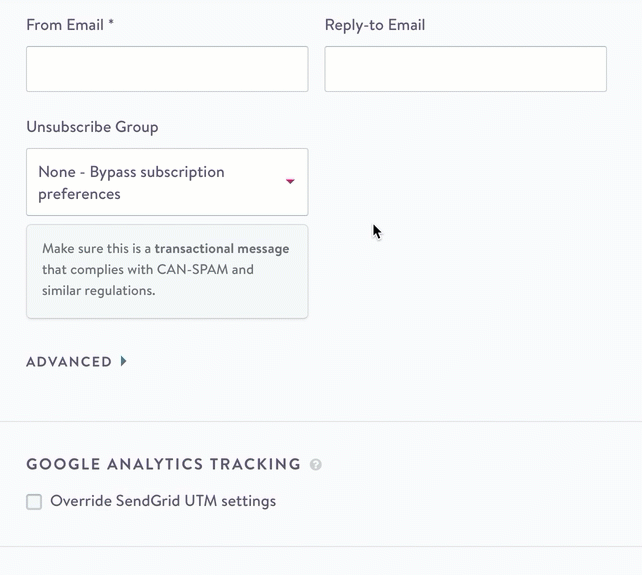Click the help icon beside Google Analytics Tracking
This screenshot has height=575, width=642.
point(316,464)
